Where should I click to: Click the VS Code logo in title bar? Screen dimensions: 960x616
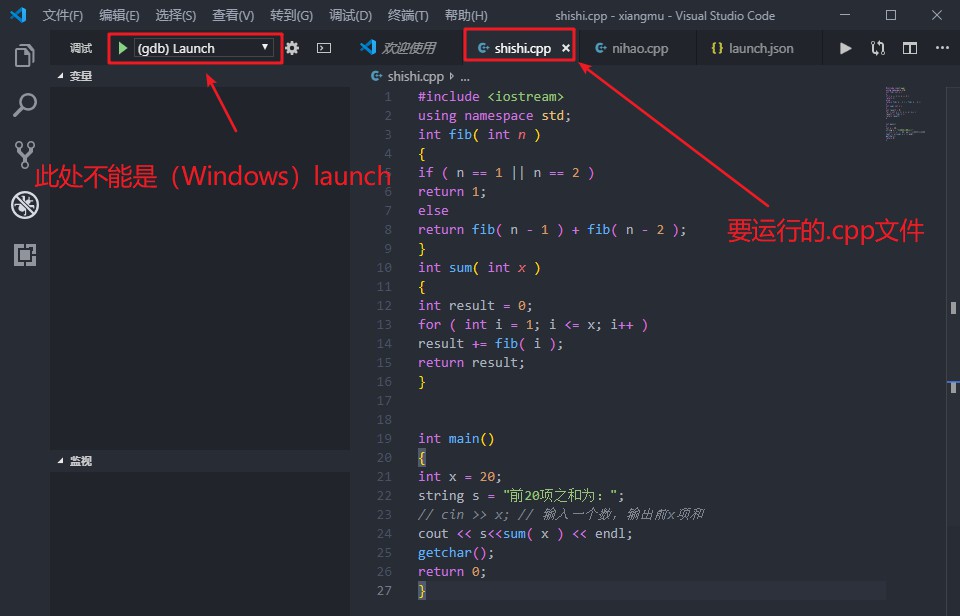(x=18, y=15)
